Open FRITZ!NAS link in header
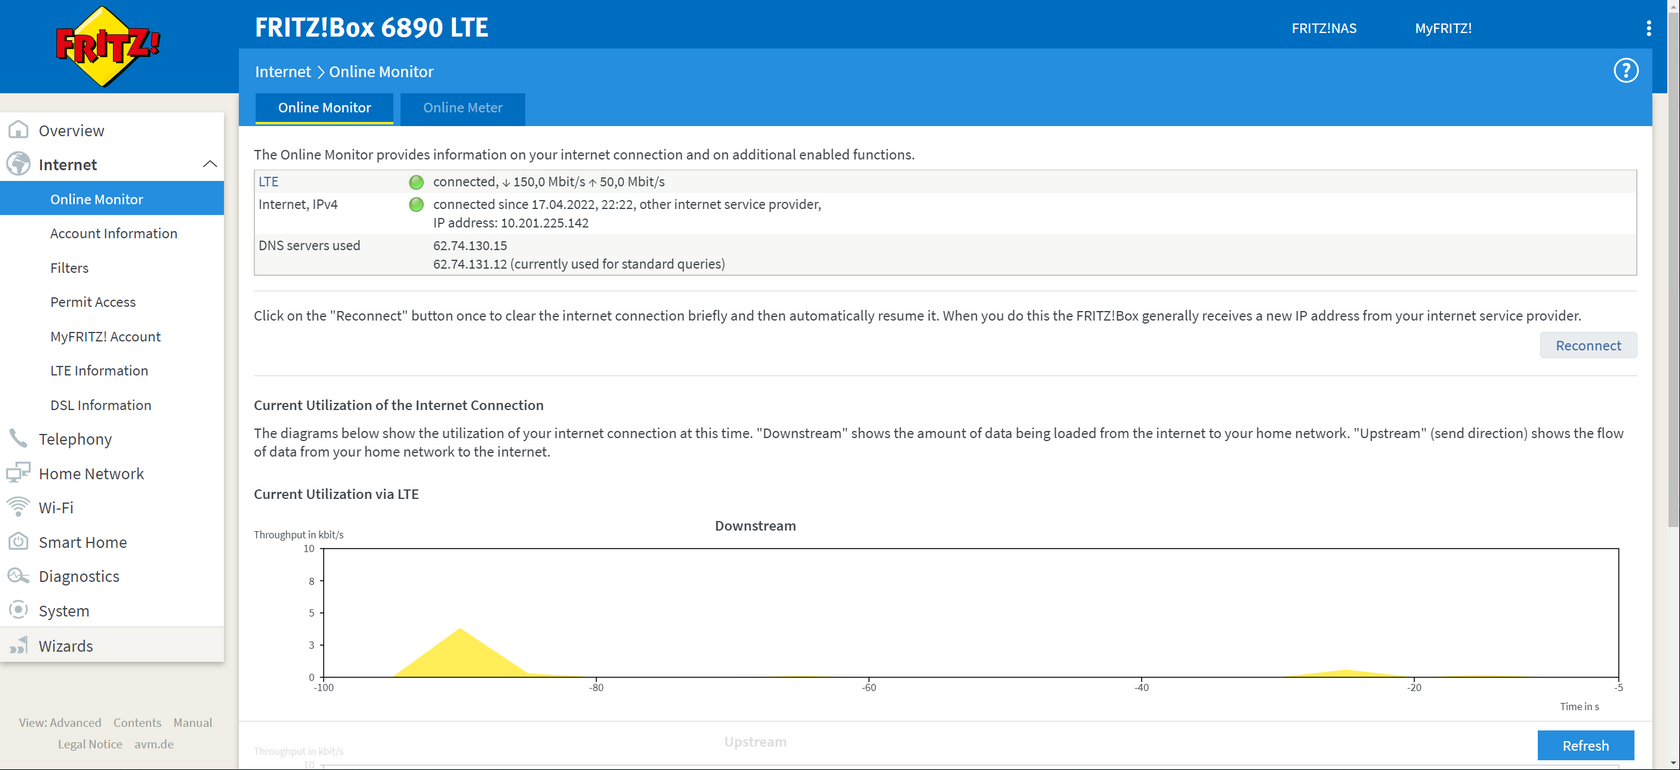Screen dimensions: 1680x770 (x=1324, y=28)
